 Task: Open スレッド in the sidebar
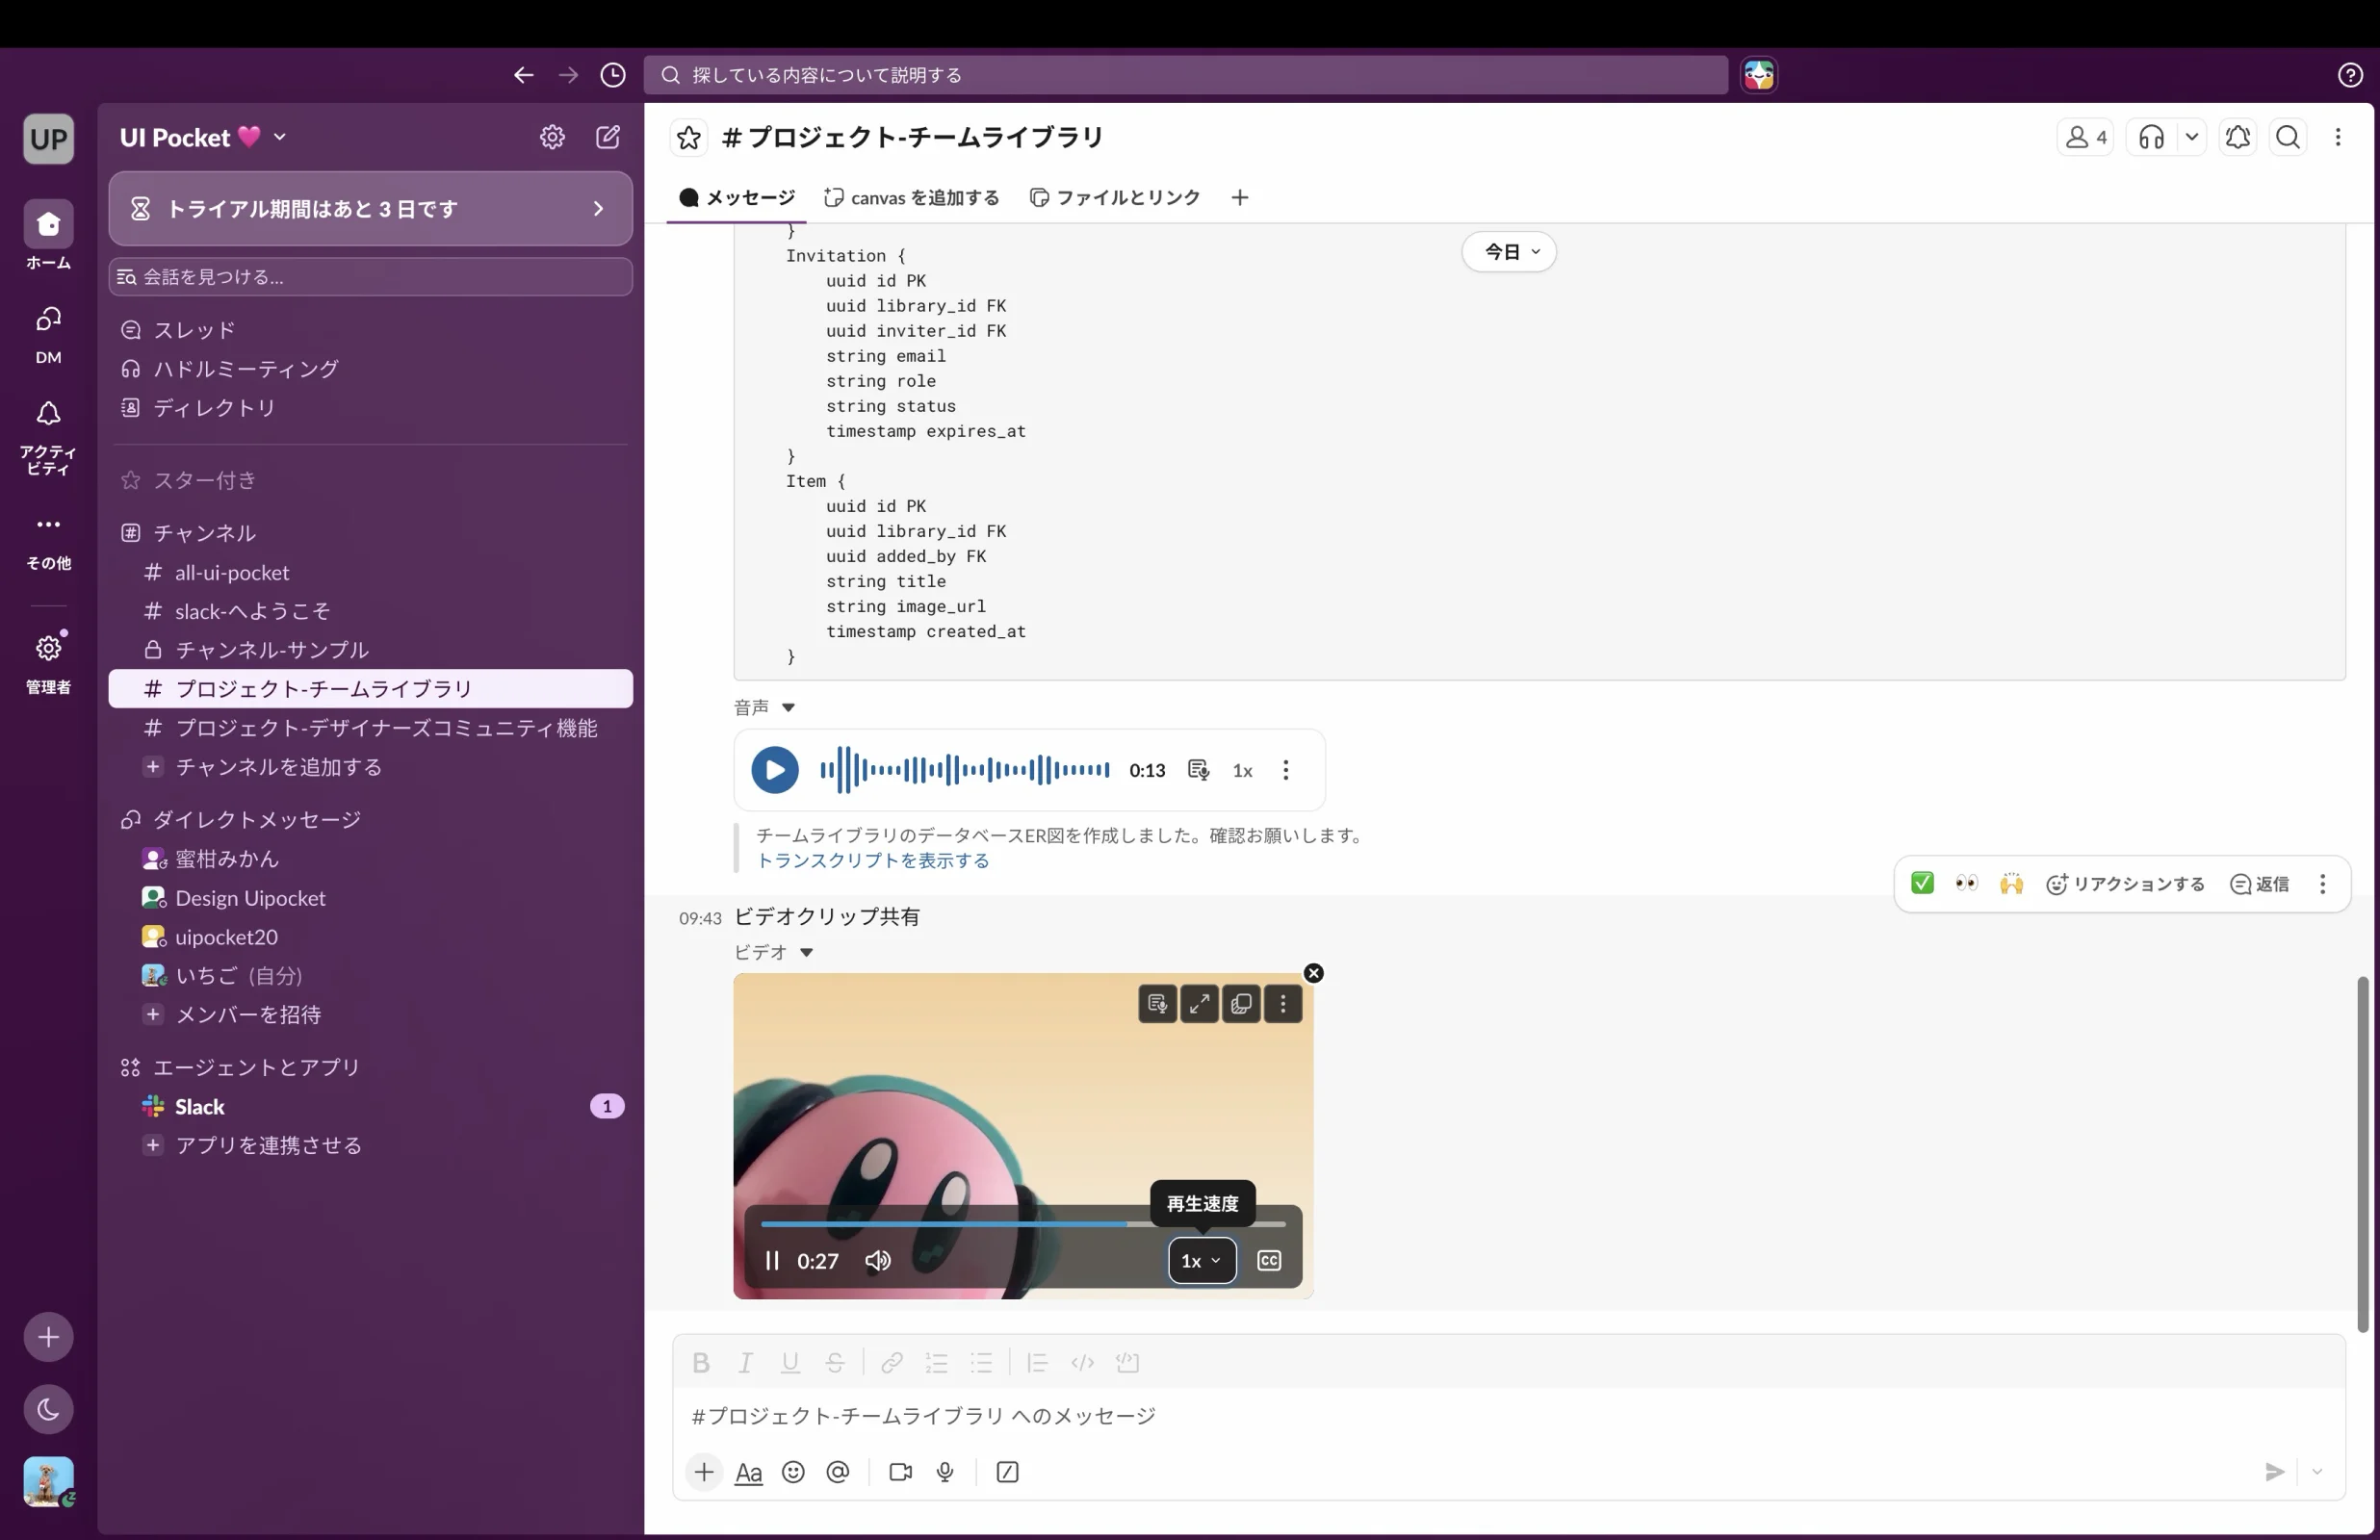pos(370,330)
